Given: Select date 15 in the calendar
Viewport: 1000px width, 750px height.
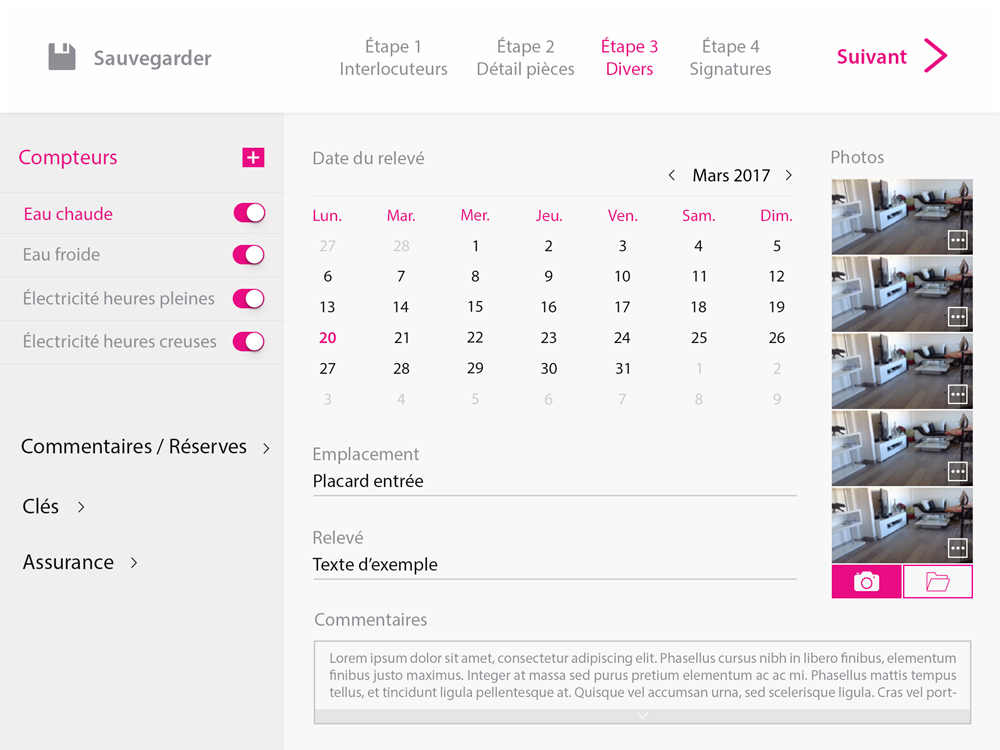Looking at the screenshot, I should [475, 307].
